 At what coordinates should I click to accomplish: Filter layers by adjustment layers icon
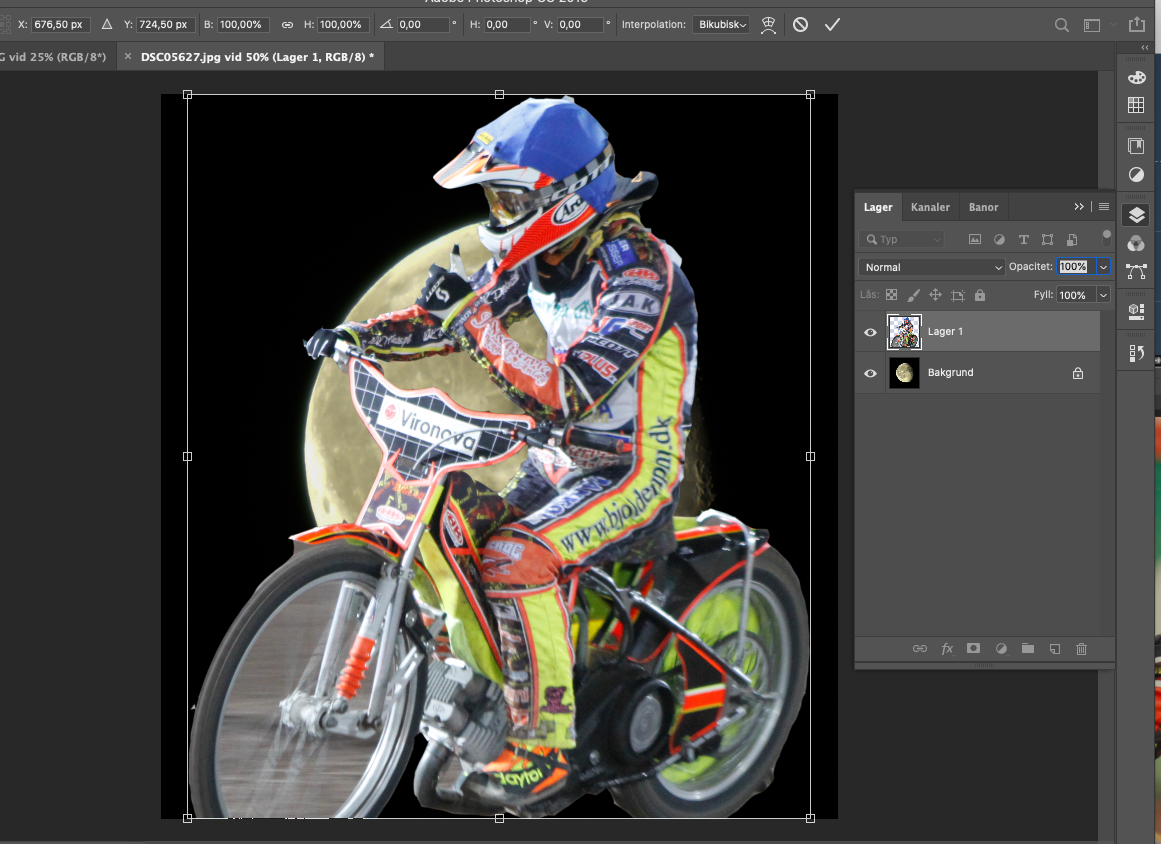(999, 239)
